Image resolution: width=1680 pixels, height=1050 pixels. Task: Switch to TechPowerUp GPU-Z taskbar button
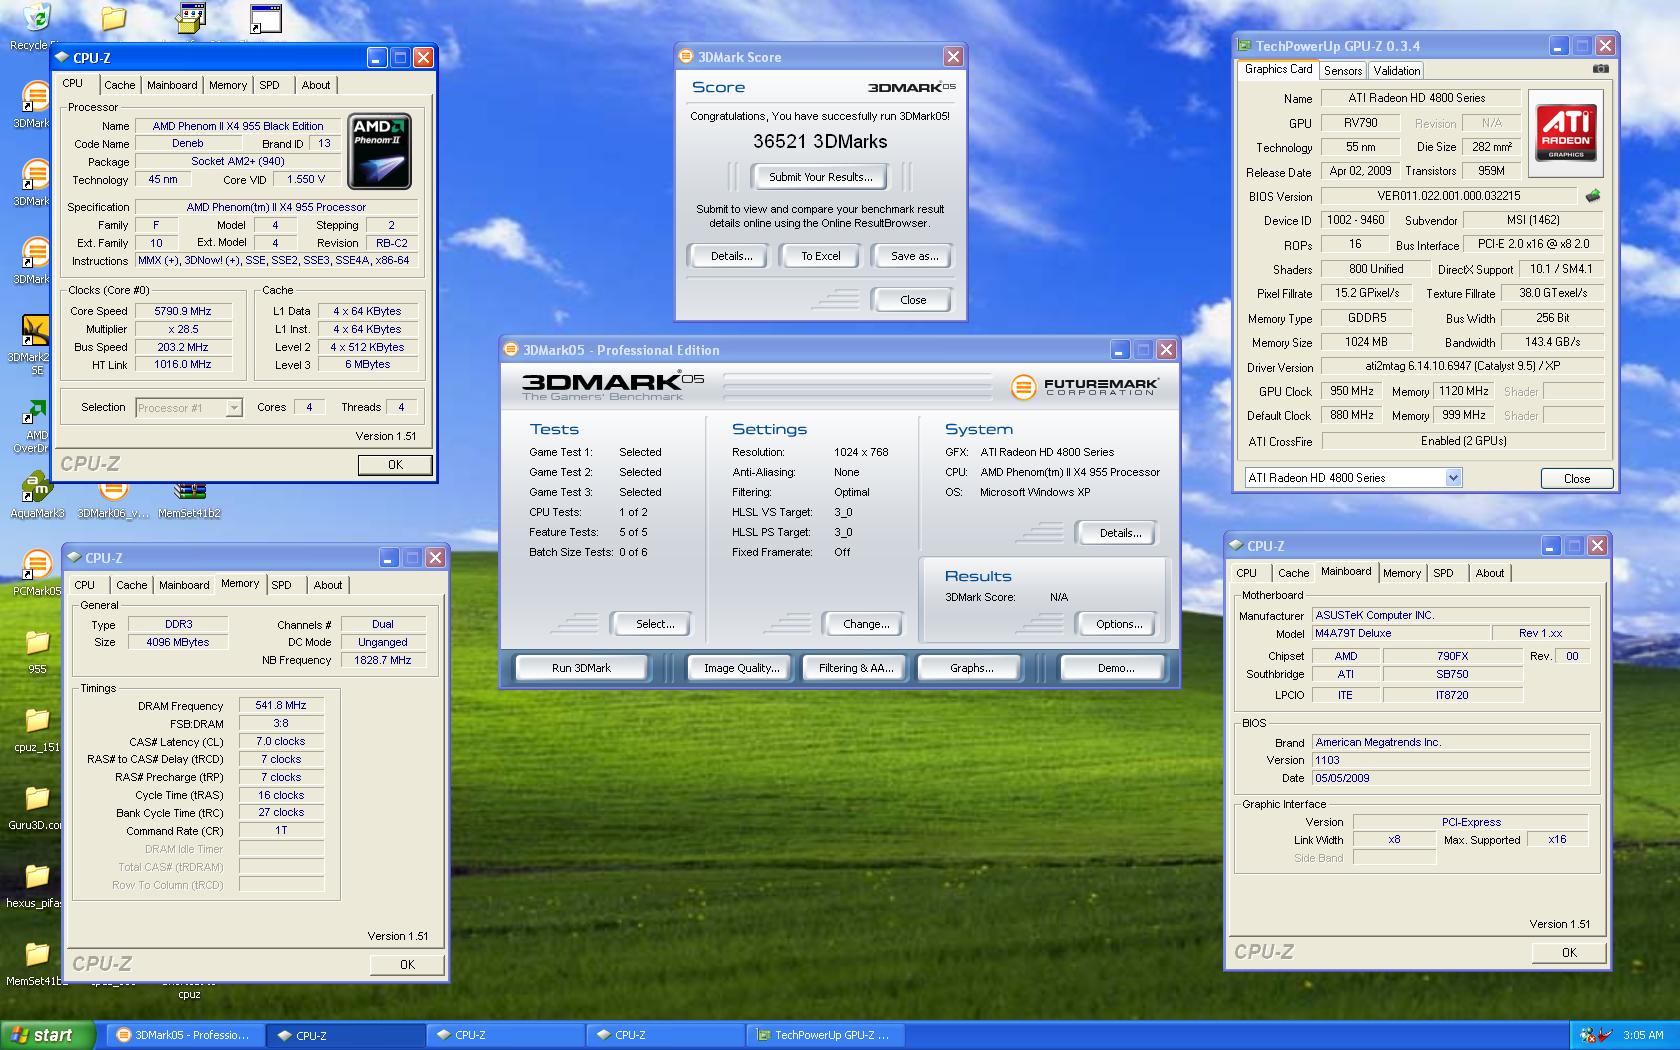(828, 1035)
